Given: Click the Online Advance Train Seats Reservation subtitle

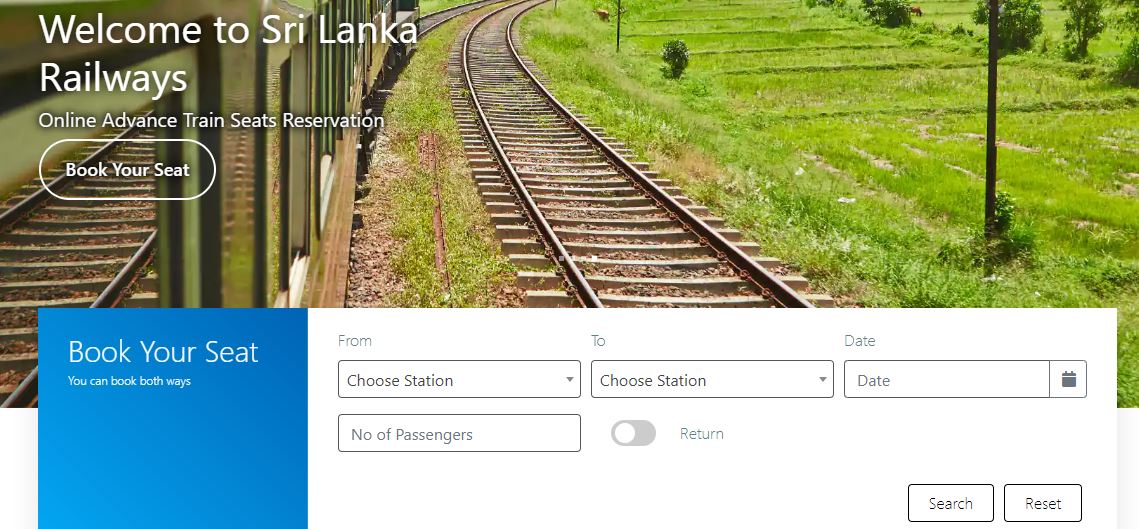Looking at the screenshot, I should (x=211, y=120).
